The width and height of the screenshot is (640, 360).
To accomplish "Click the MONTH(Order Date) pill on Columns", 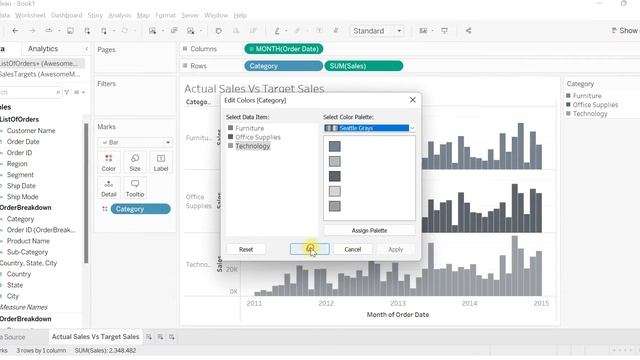I will (284, 49).
